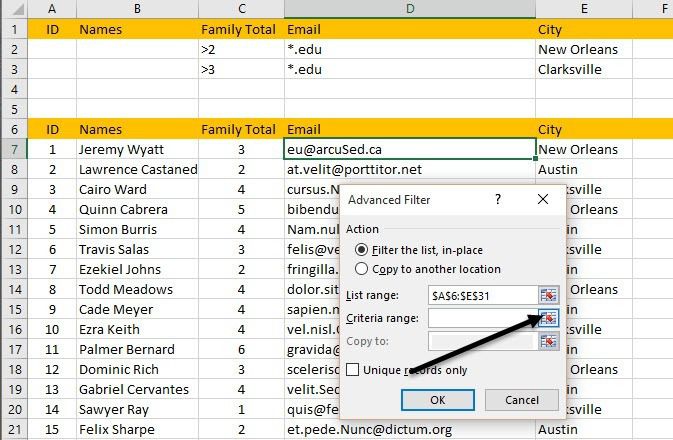Select row 7 header
The height and width of the screenshot is (440, 673).
pos(14,149)
